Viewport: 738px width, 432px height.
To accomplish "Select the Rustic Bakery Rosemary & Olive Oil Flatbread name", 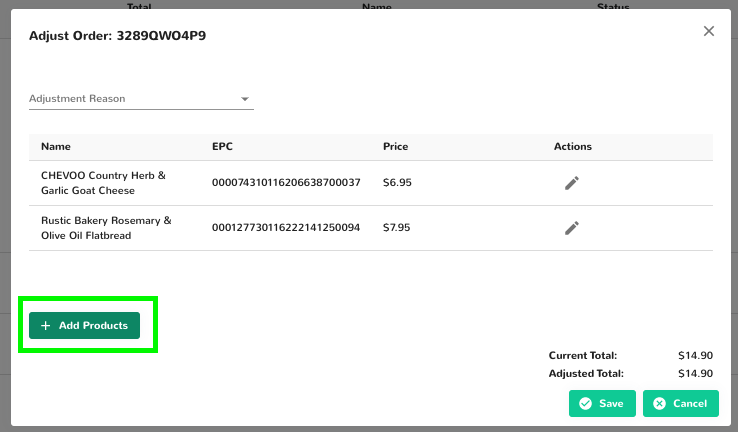I will pyautogui.click(x=106, y=228).
